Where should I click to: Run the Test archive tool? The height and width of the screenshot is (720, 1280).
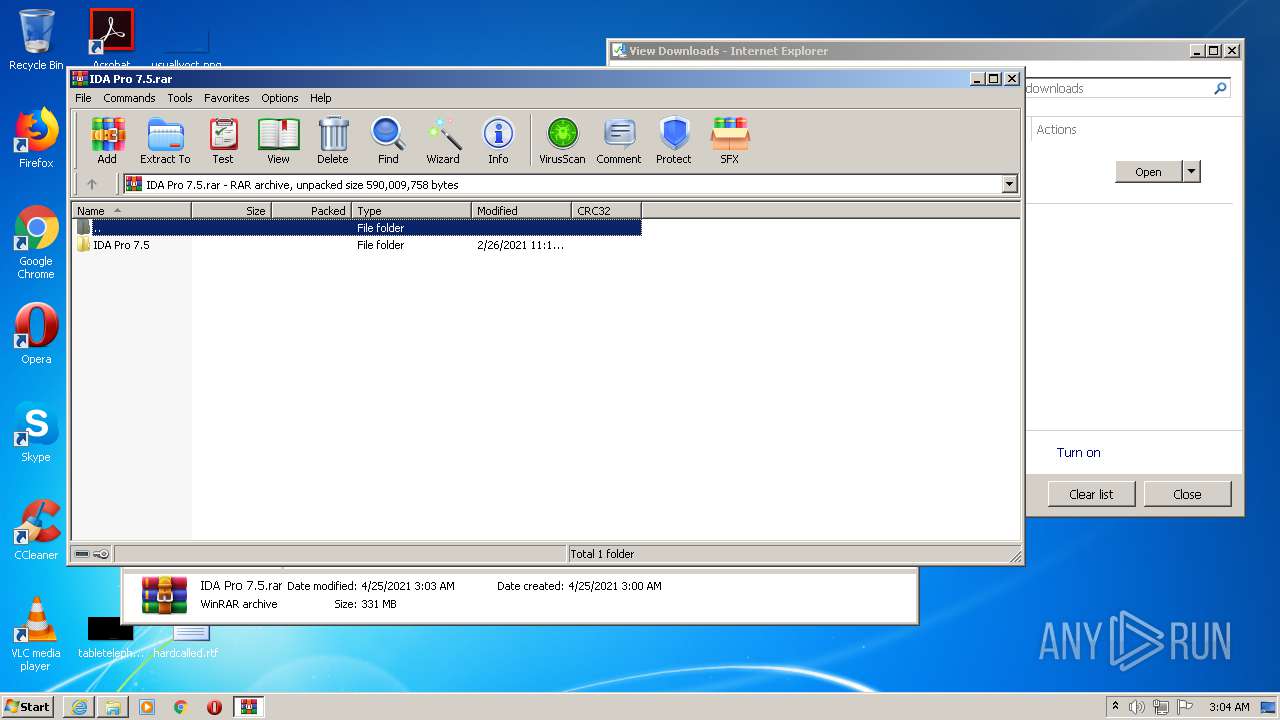[223, 140]
